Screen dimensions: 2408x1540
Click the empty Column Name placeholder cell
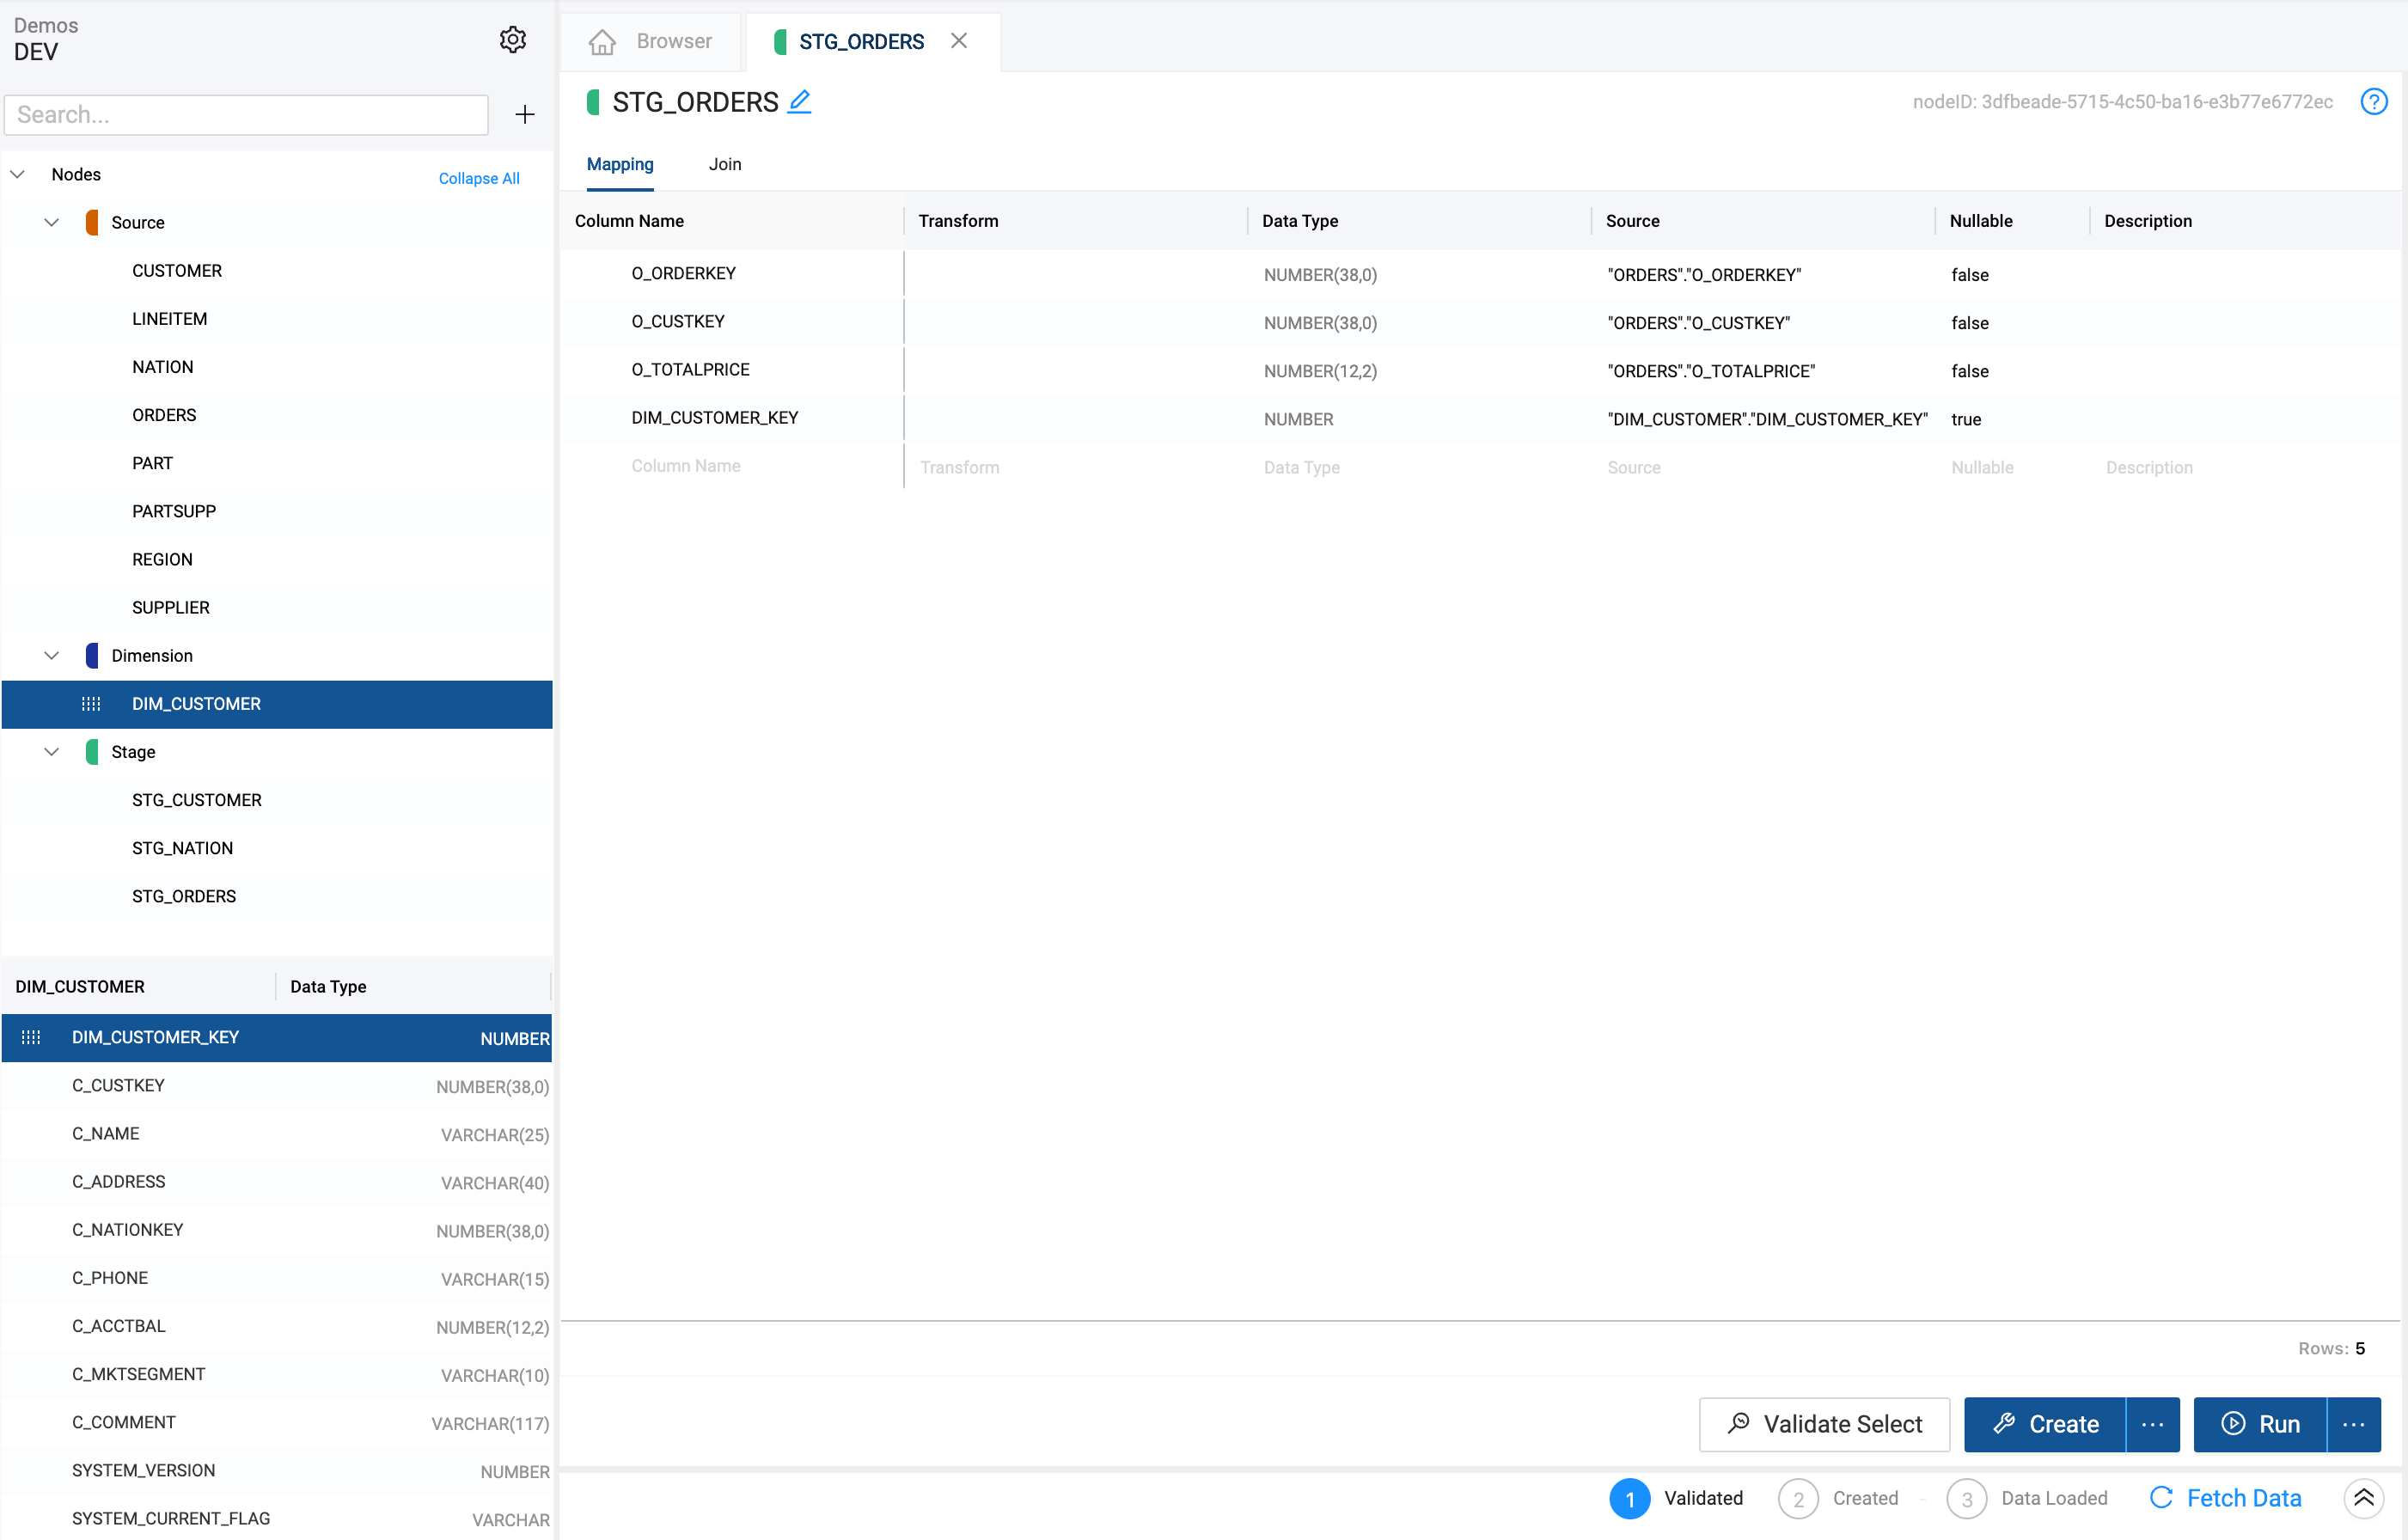[686, 466]
